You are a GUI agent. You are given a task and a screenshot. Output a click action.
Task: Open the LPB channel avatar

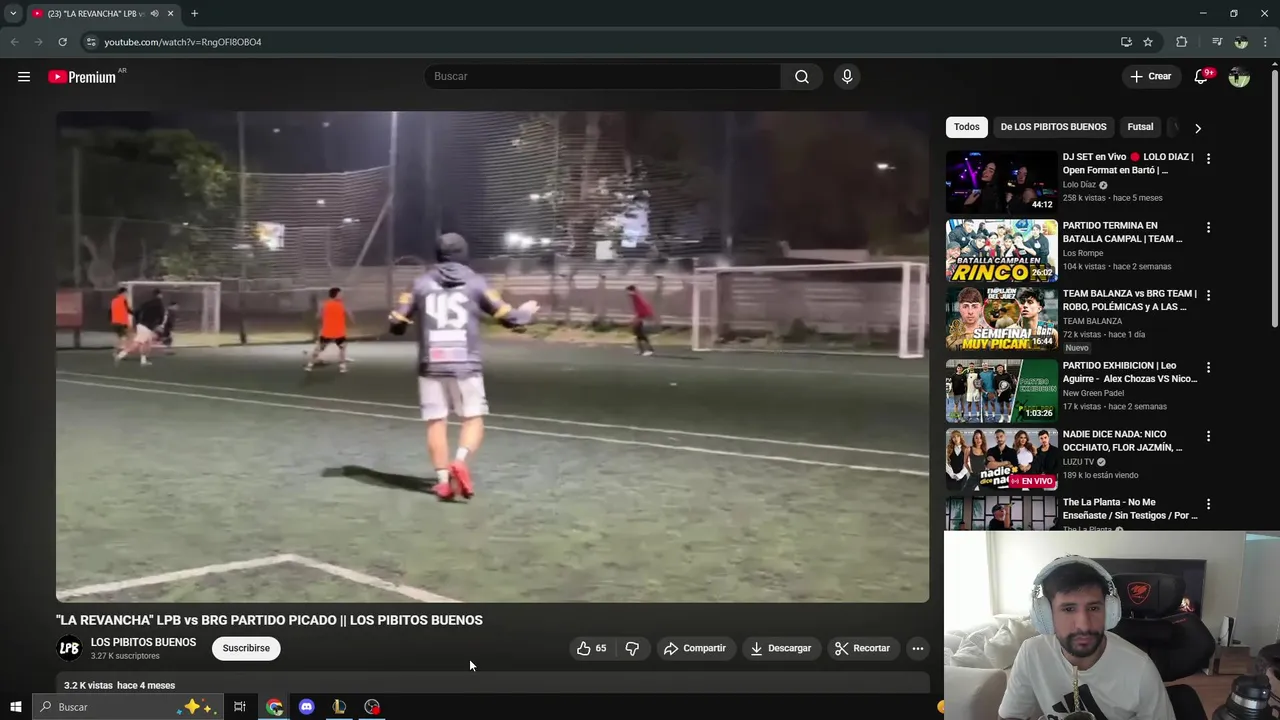[69, 648]
